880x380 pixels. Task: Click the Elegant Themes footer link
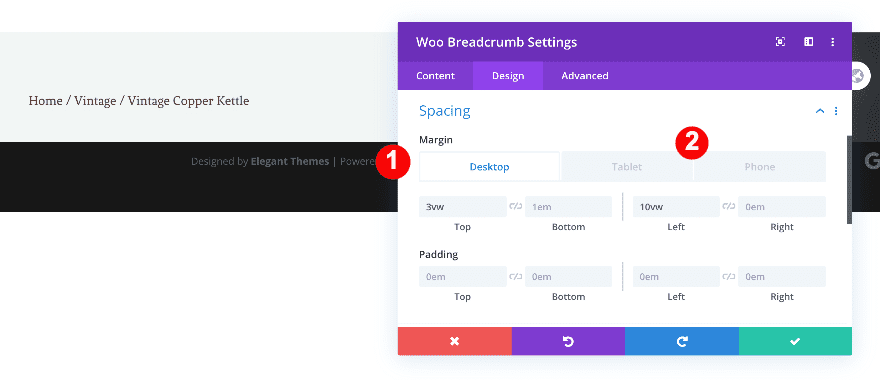click(290, 162)
